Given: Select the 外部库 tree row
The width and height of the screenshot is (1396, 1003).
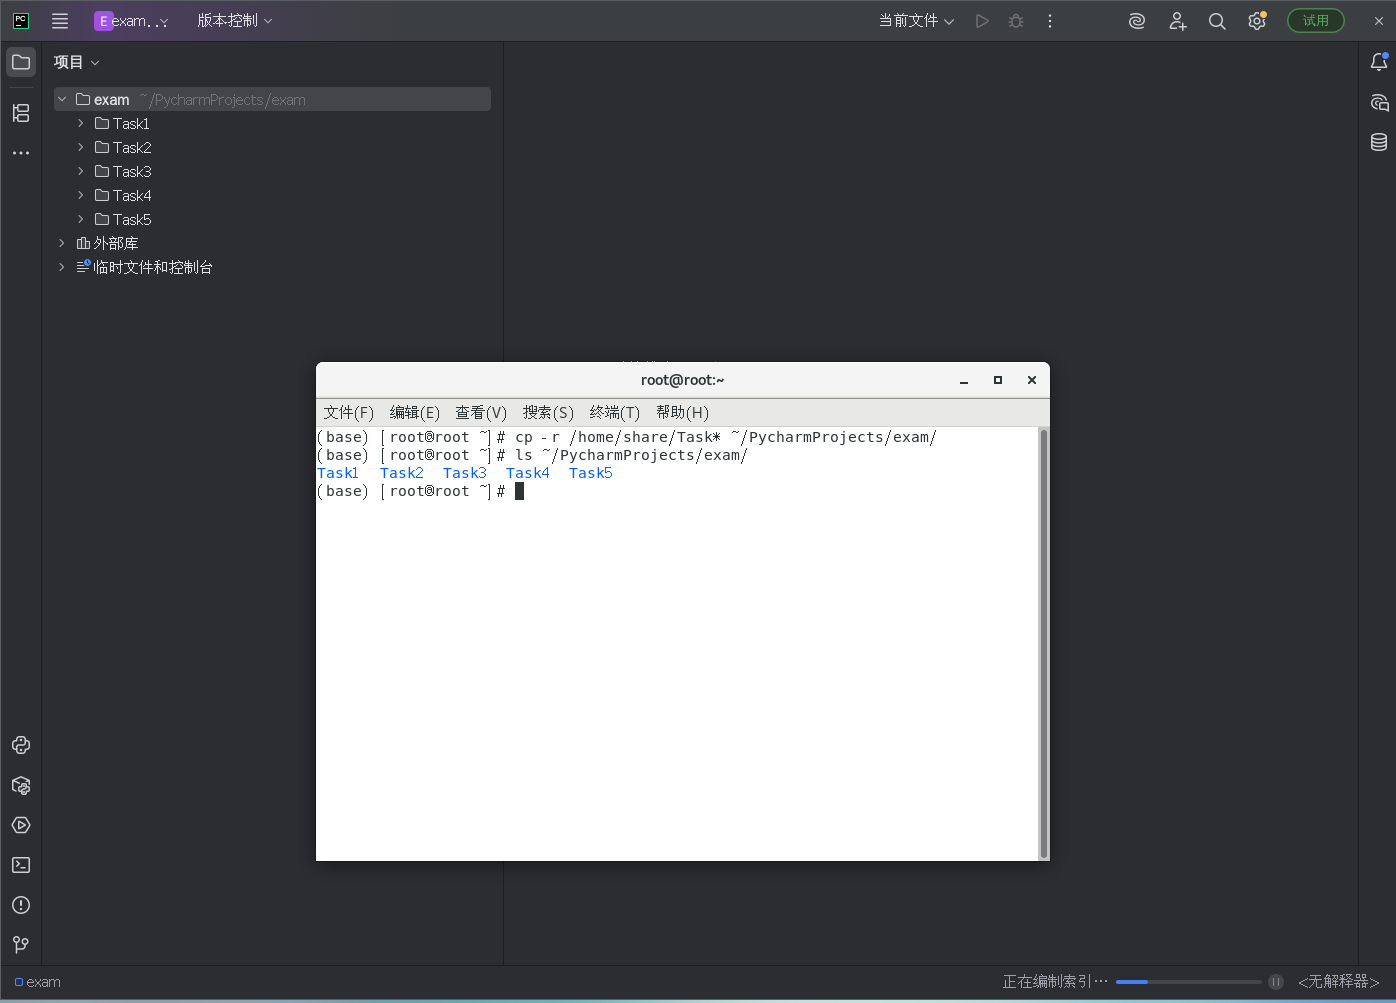Looking at the screenshot, I should point(272,244).
